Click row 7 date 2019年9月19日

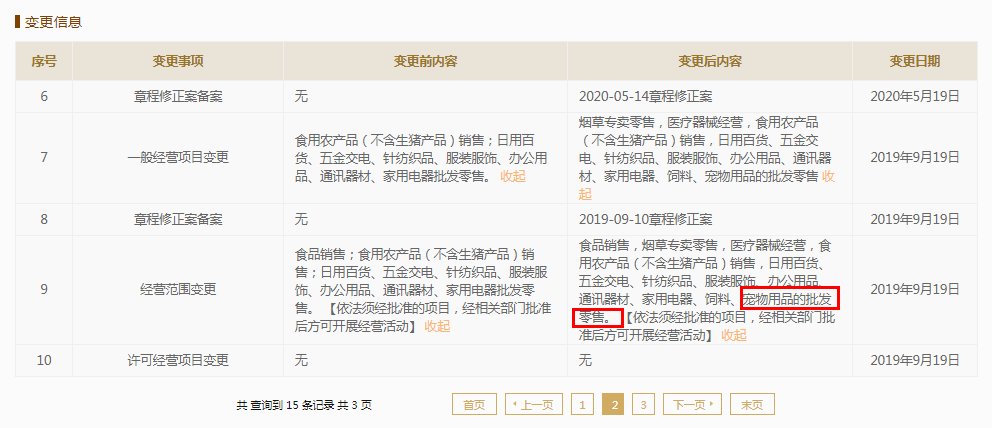tap(915, 158)
